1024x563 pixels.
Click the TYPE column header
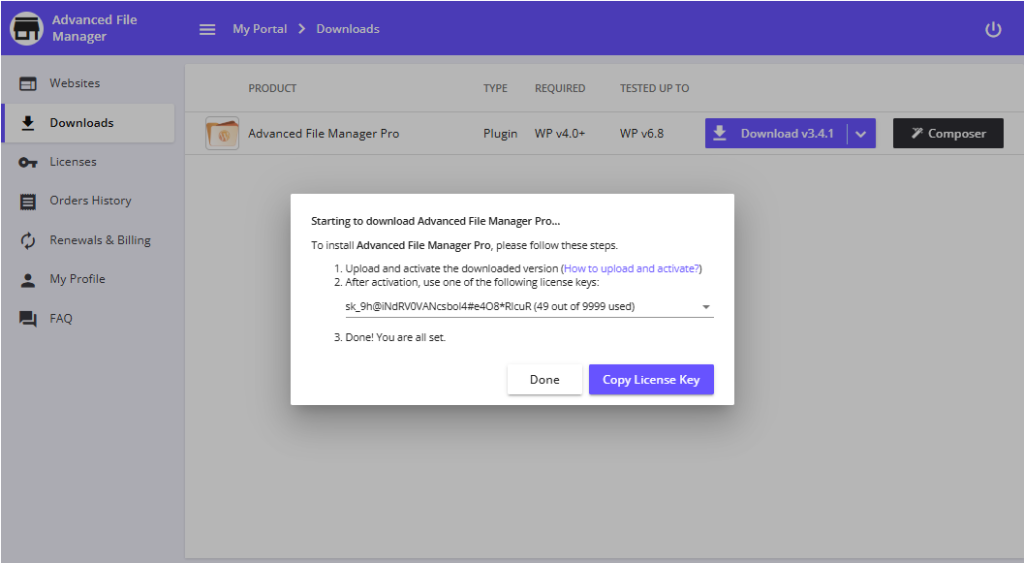pyautogui.click(x=495, y=88)
